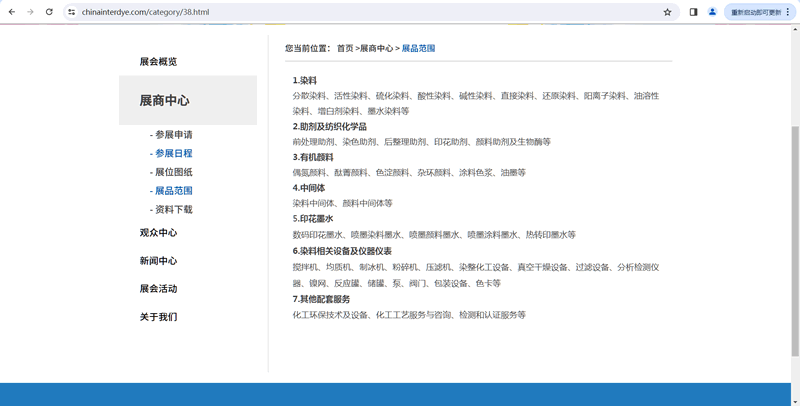Reload the current page
This screenshot has width=800, height=406.
pos(49,12)
